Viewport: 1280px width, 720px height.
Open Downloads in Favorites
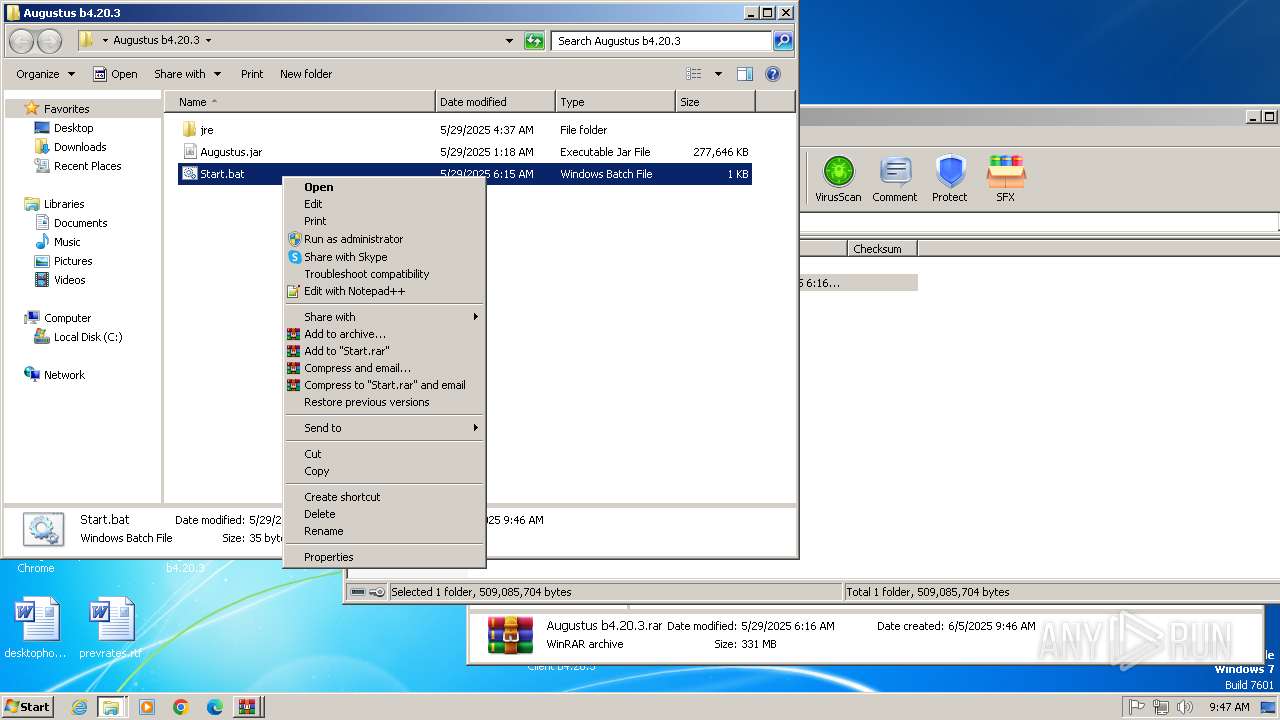[x=80, y=147]
